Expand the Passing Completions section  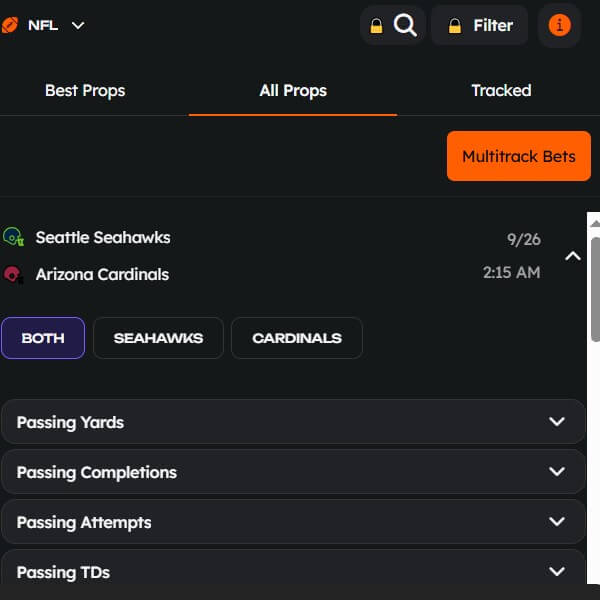tap(557, 472)
